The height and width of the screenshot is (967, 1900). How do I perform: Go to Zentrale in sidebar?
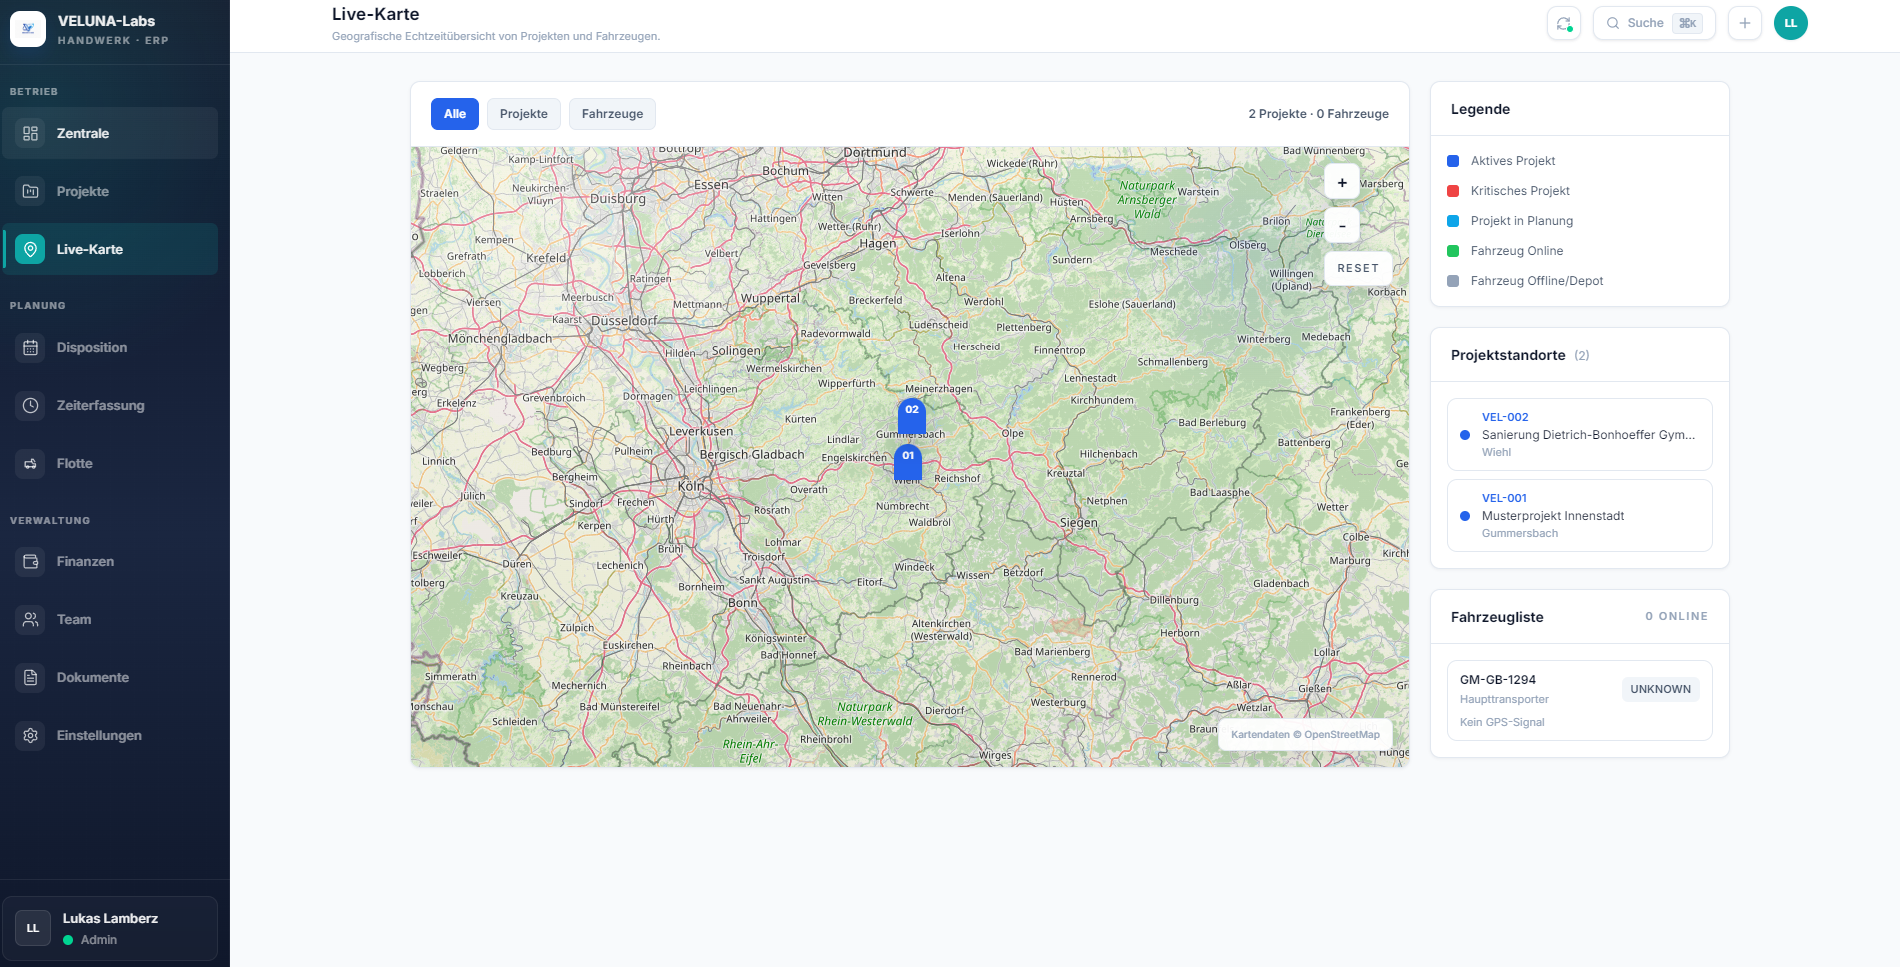tap(83, 134)
